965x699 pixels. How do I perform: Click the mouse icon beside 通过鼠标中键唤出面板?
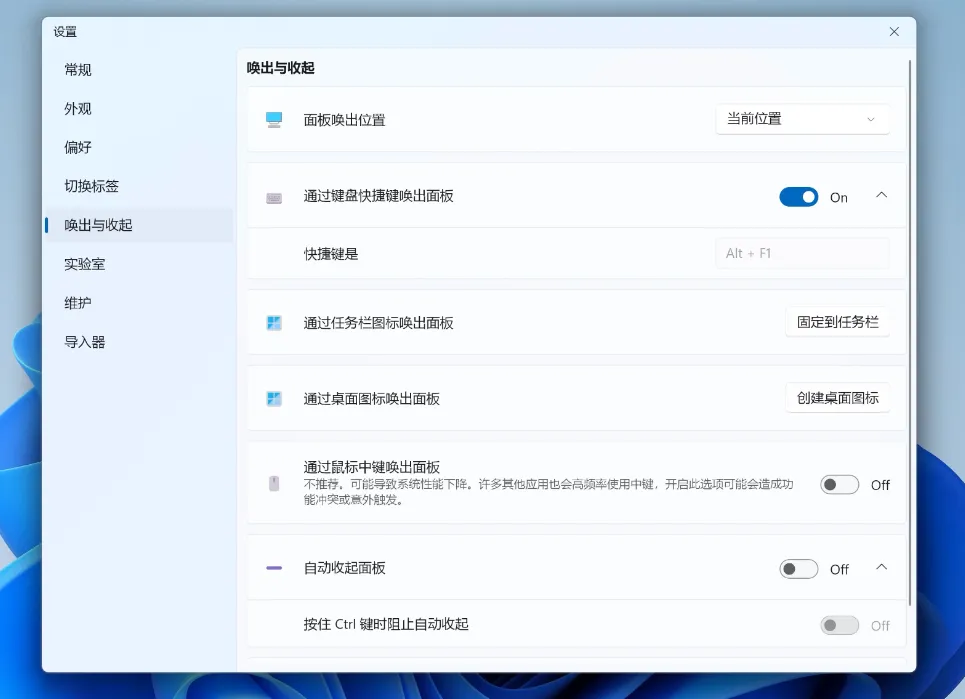[x=274, y=483]
